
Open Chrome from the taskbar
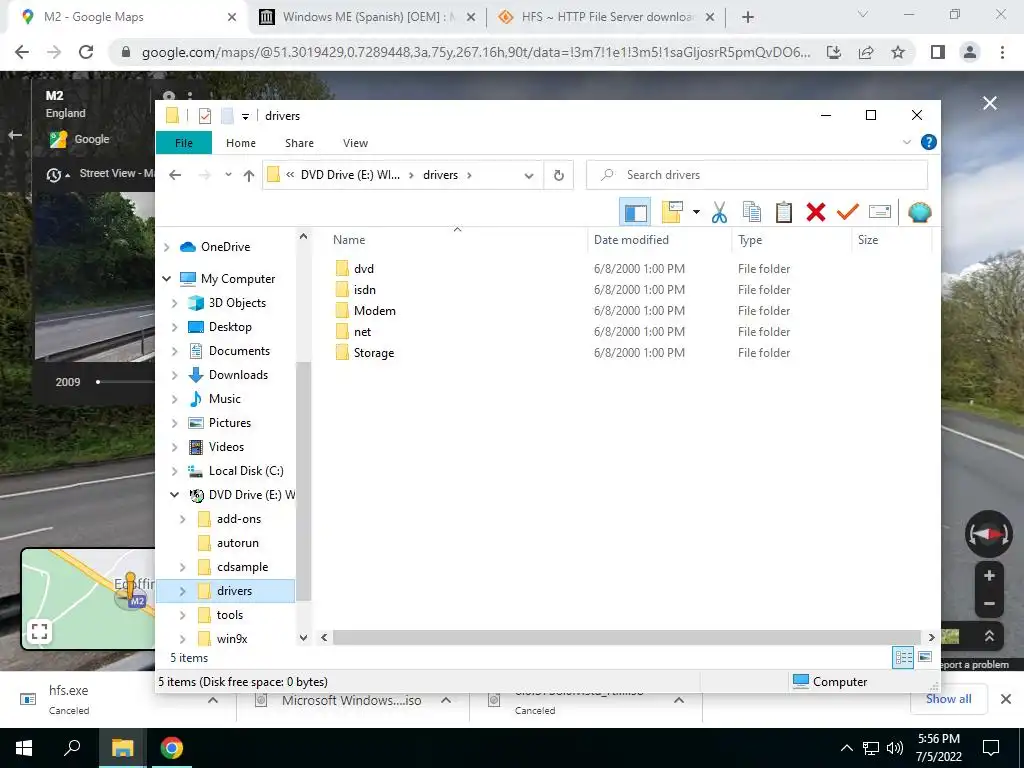[172, 748]
